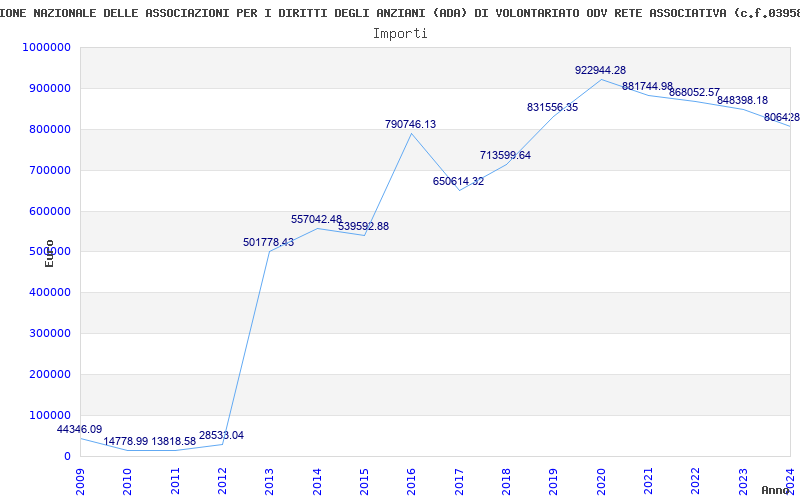Image resolution: width=800 pixels, height=500 pixels.
Task: Click the 501778.43 data label
Action: pyautogui.click(x=268, y=242)
